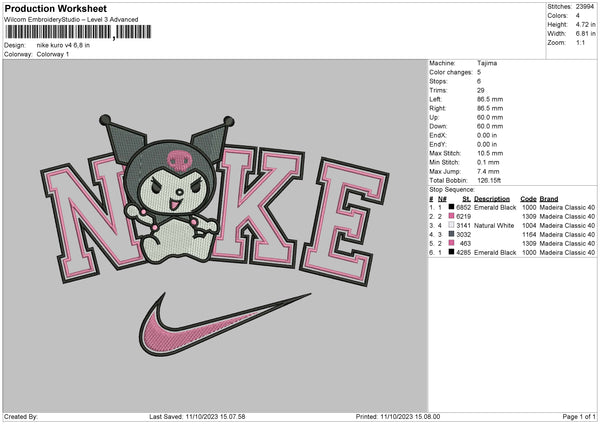
Task: Click the 'Stops:' label
Action: pyautogui.click(x=438, y=81)
